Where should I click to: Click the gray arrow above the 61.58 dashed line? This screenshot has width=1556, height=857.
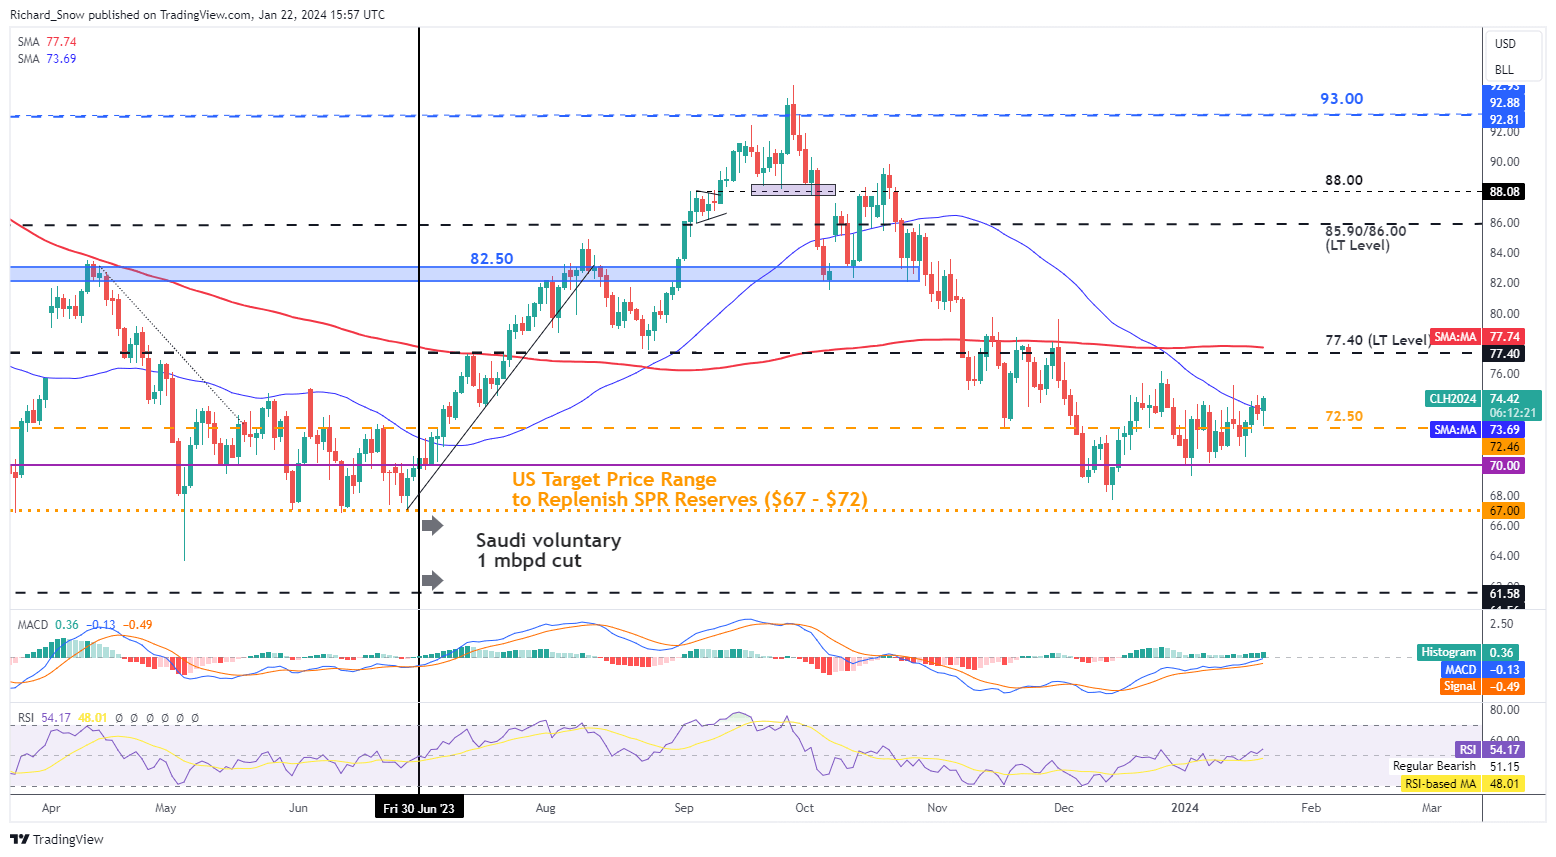(432, 579)
